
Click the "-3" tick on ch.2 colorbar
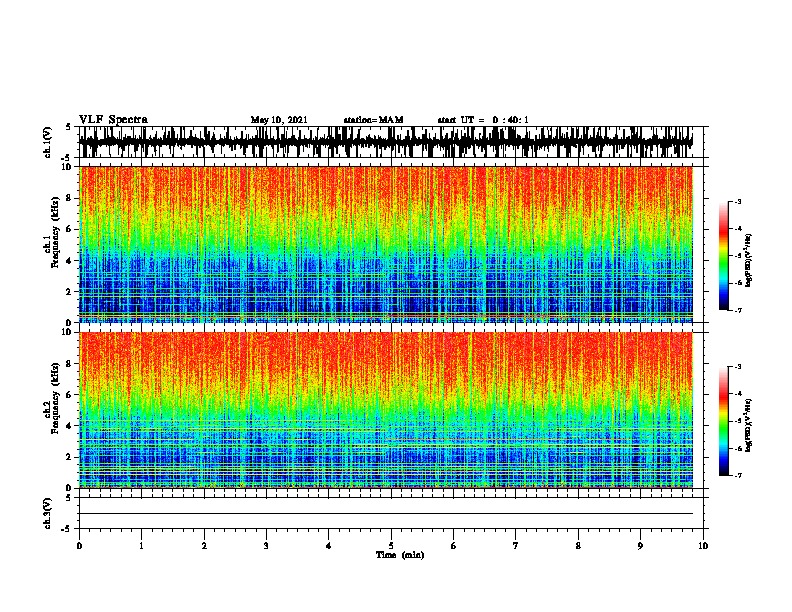pos(738,367)
